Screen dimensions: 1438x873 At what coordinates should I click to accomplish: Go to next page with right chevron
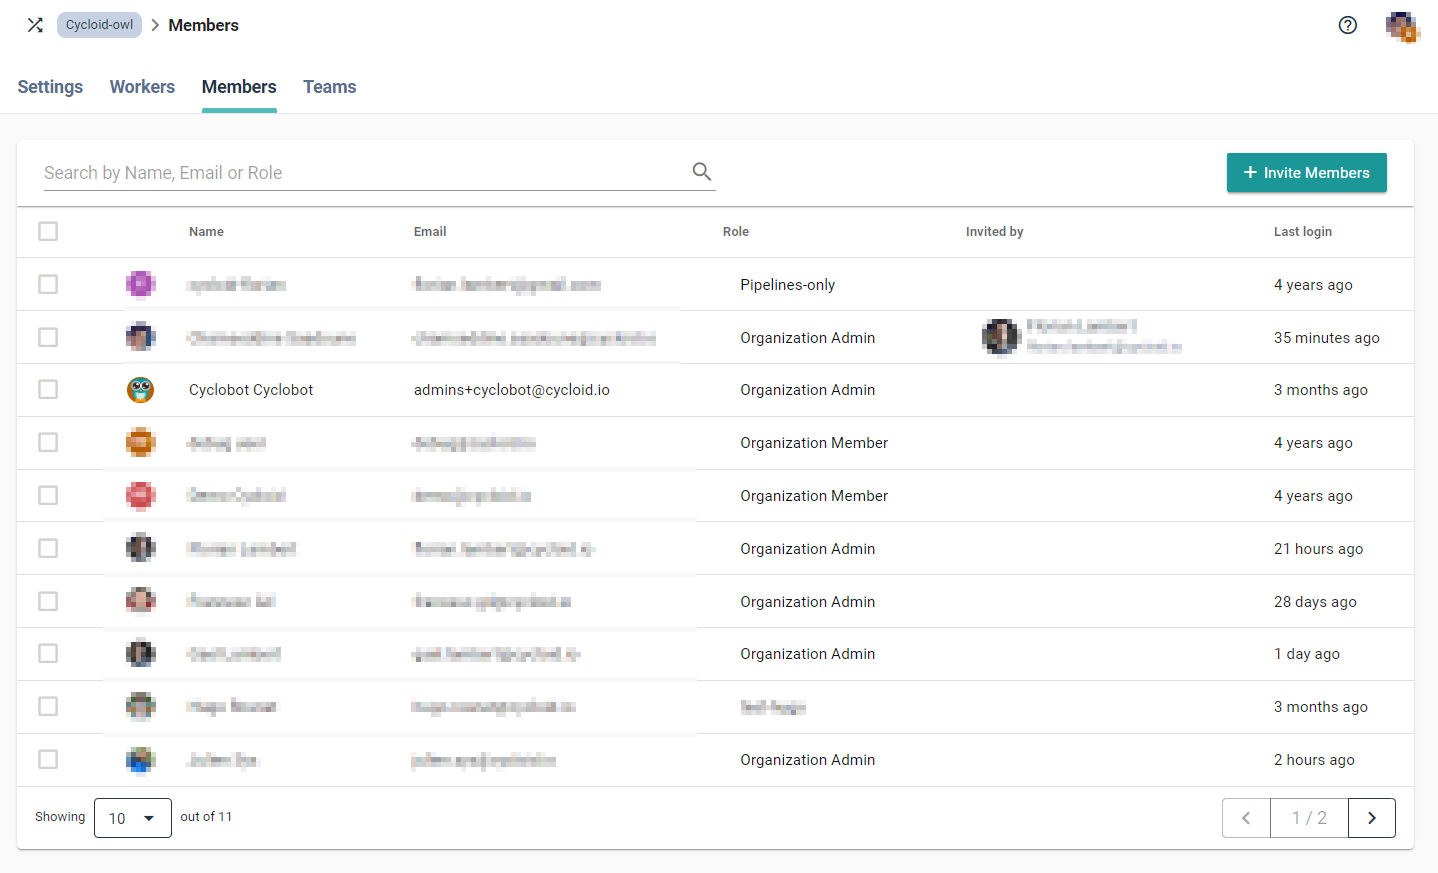point(1371,818)
